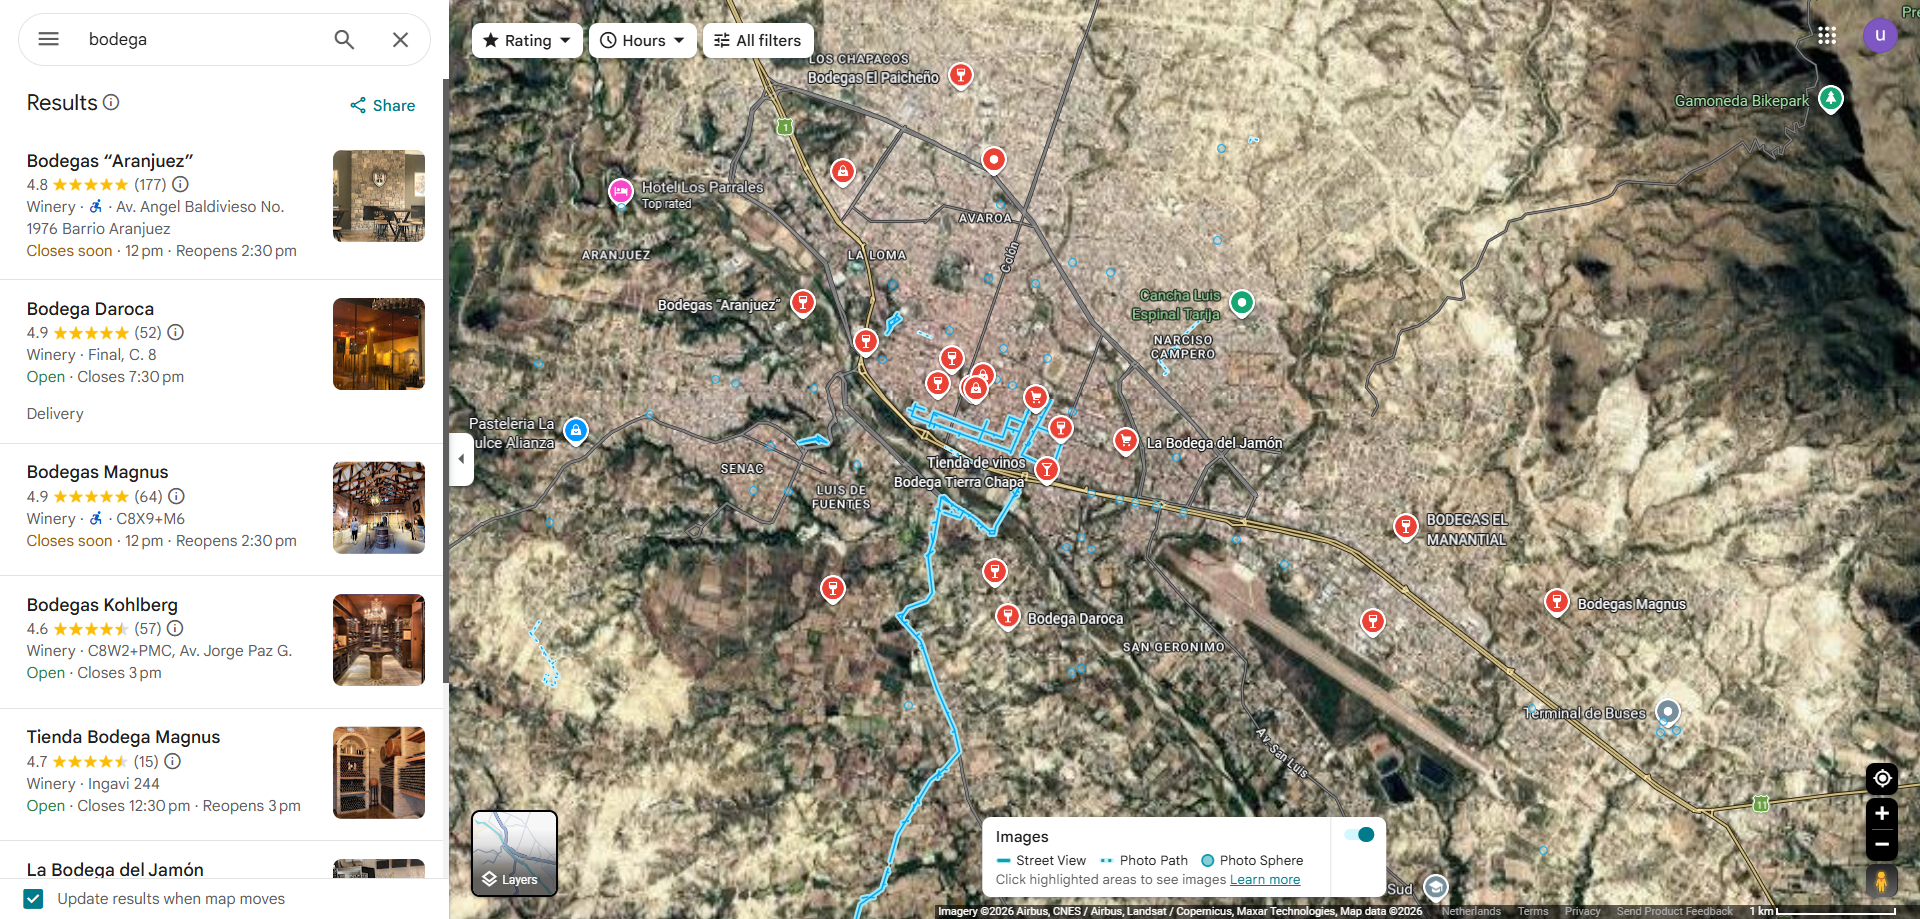Screen dimensions: 1920x919
Task: Click the Terminal de Buses pin
Action: [1667, 711]
